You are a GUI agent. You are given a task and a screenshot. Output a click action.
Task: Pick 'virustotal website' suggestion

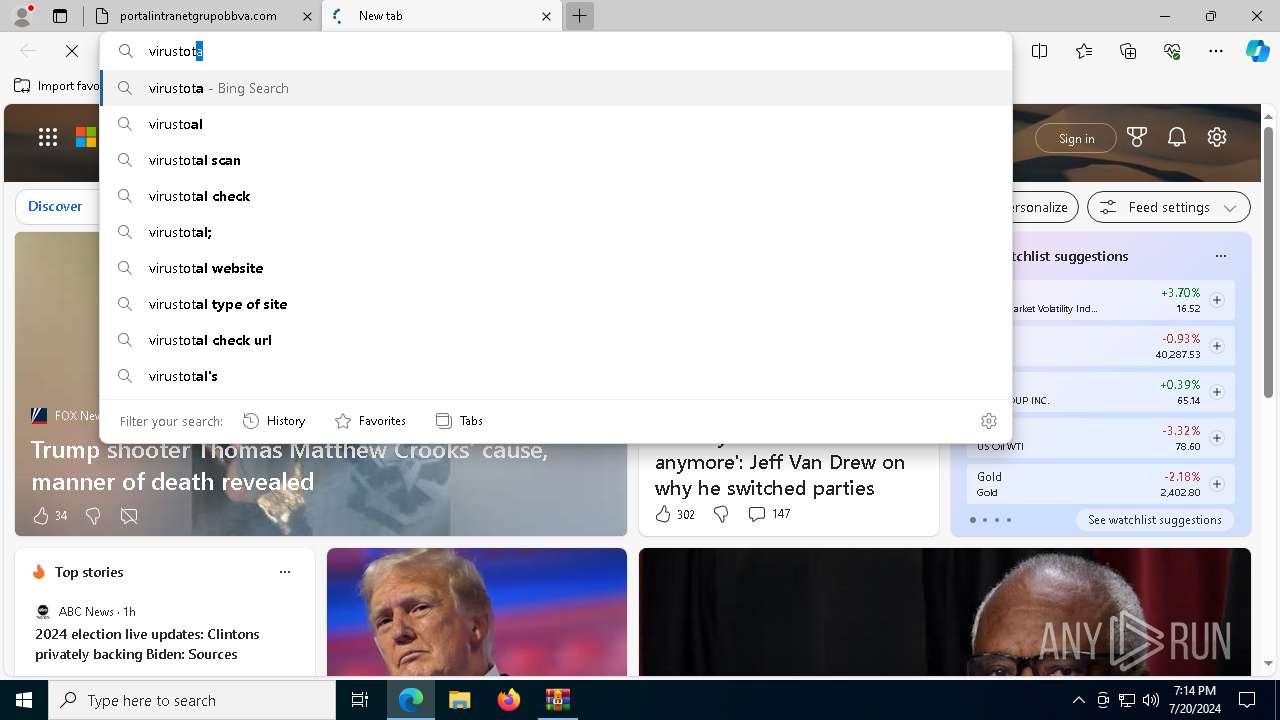[x=556, y=268]
